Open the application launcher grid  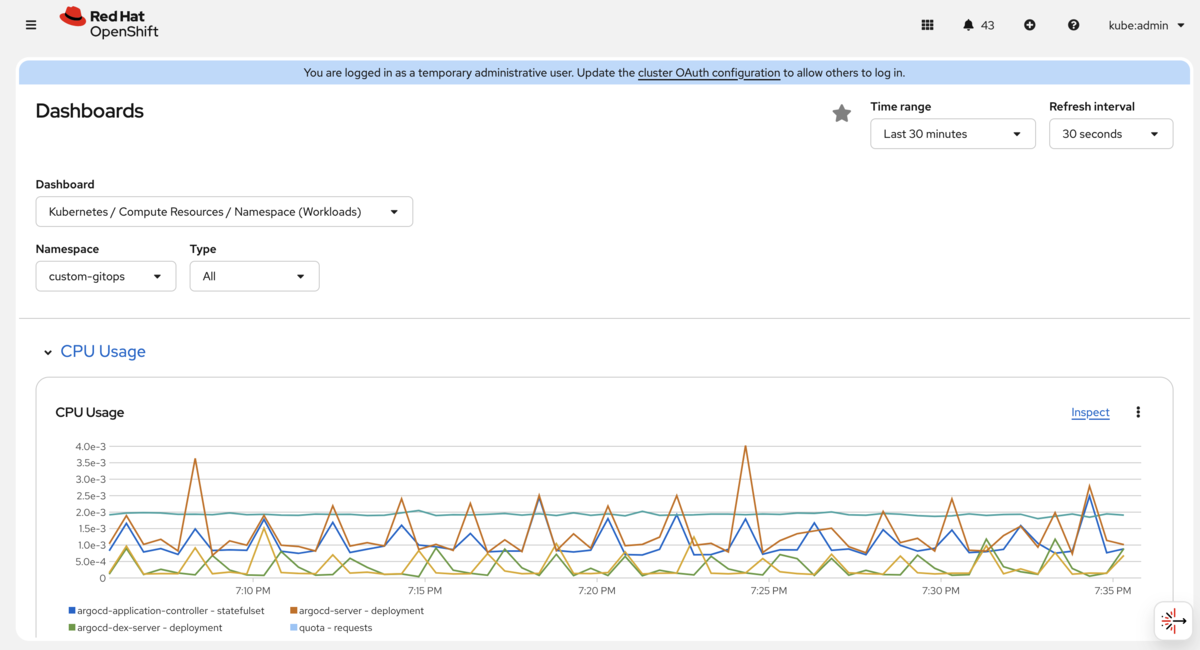[x=927, y=25]
